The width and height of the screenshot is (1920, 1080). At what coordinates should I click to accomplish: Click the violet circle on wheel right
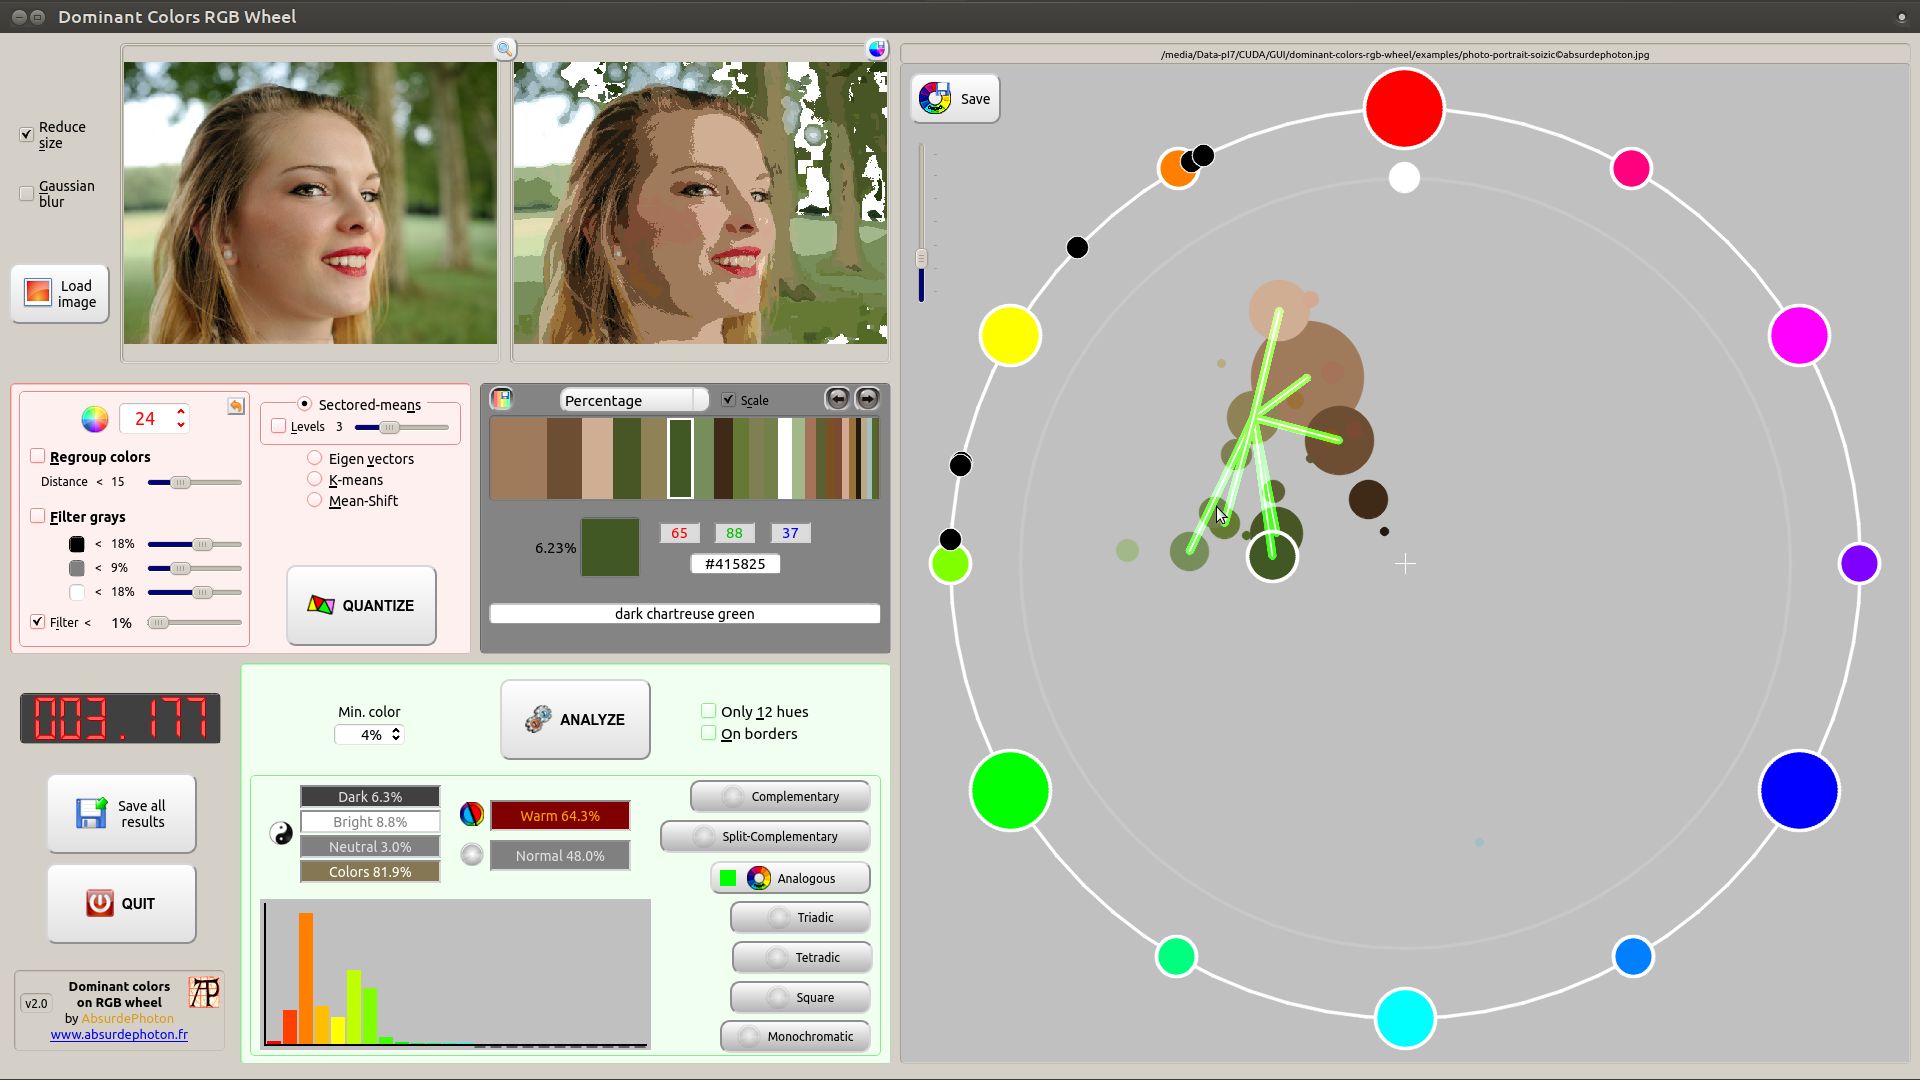pyautogui.click(x=1859, y=563)
